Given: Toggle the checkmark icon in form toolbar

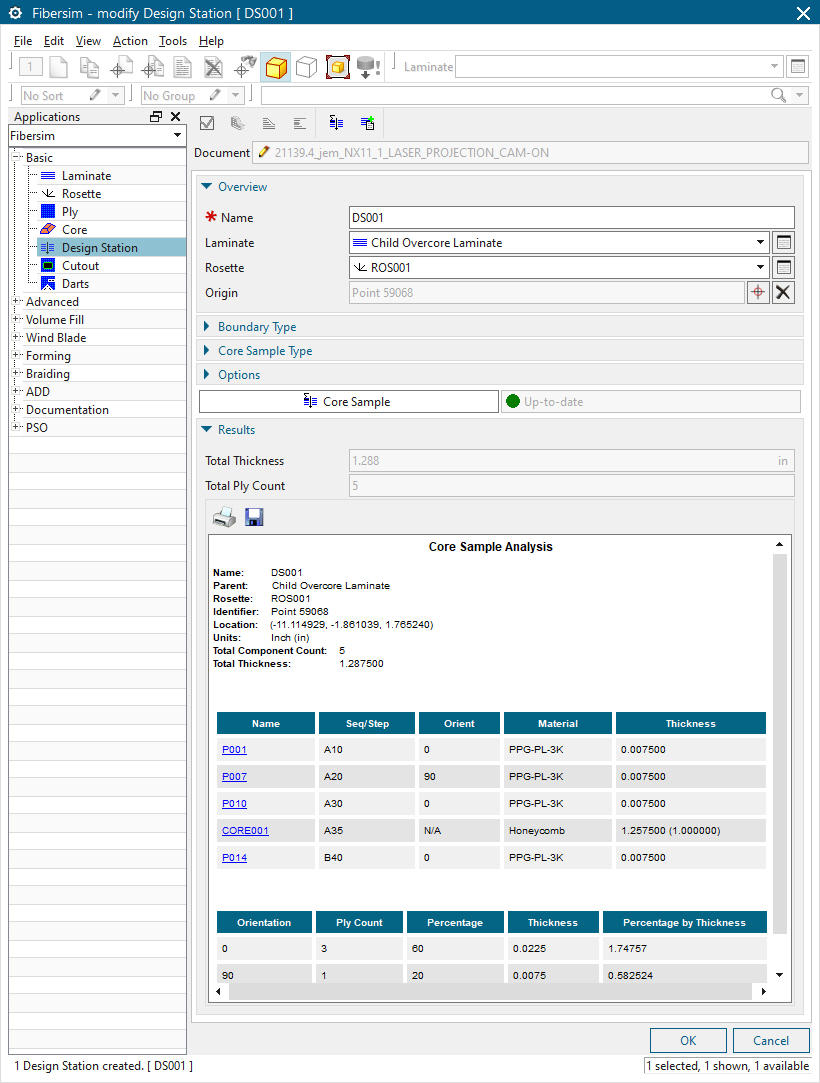Looking at the screenshot, I should 208,123.
